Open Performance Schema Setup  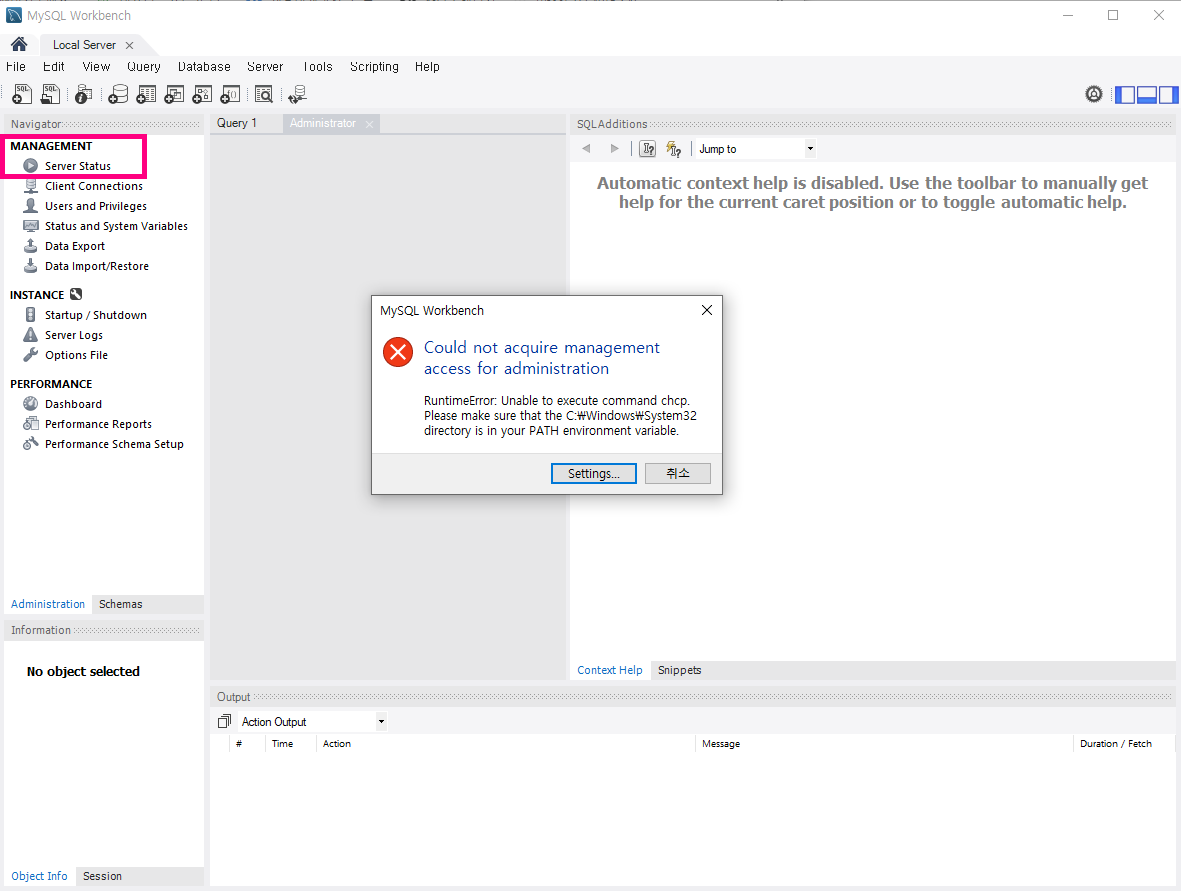click(x=114, y=444)
